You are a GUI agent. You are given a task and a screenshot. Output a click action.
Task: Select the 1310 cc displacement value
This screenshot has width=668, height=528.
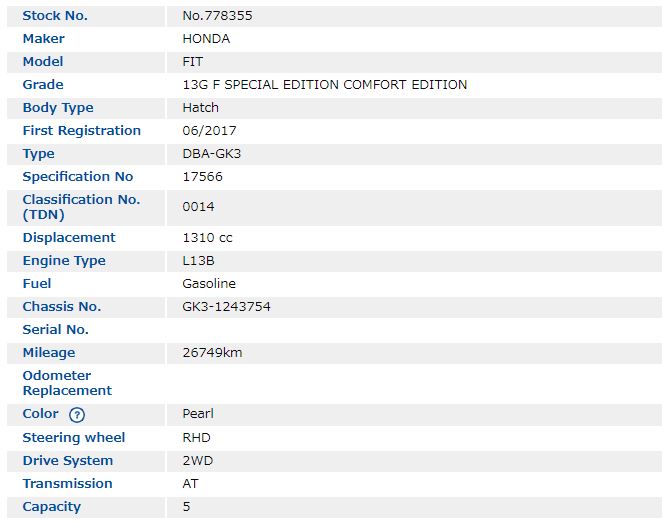pyautogui.click(x=206, y=238)
